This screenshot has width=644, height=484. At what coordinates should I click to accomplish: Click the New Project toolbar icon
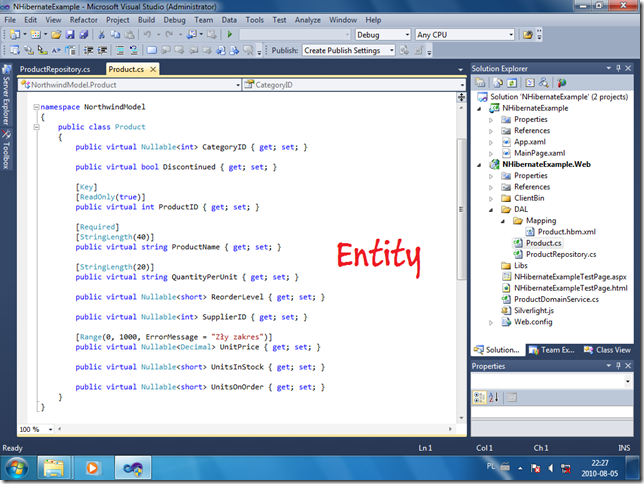[x=15, y=35]
